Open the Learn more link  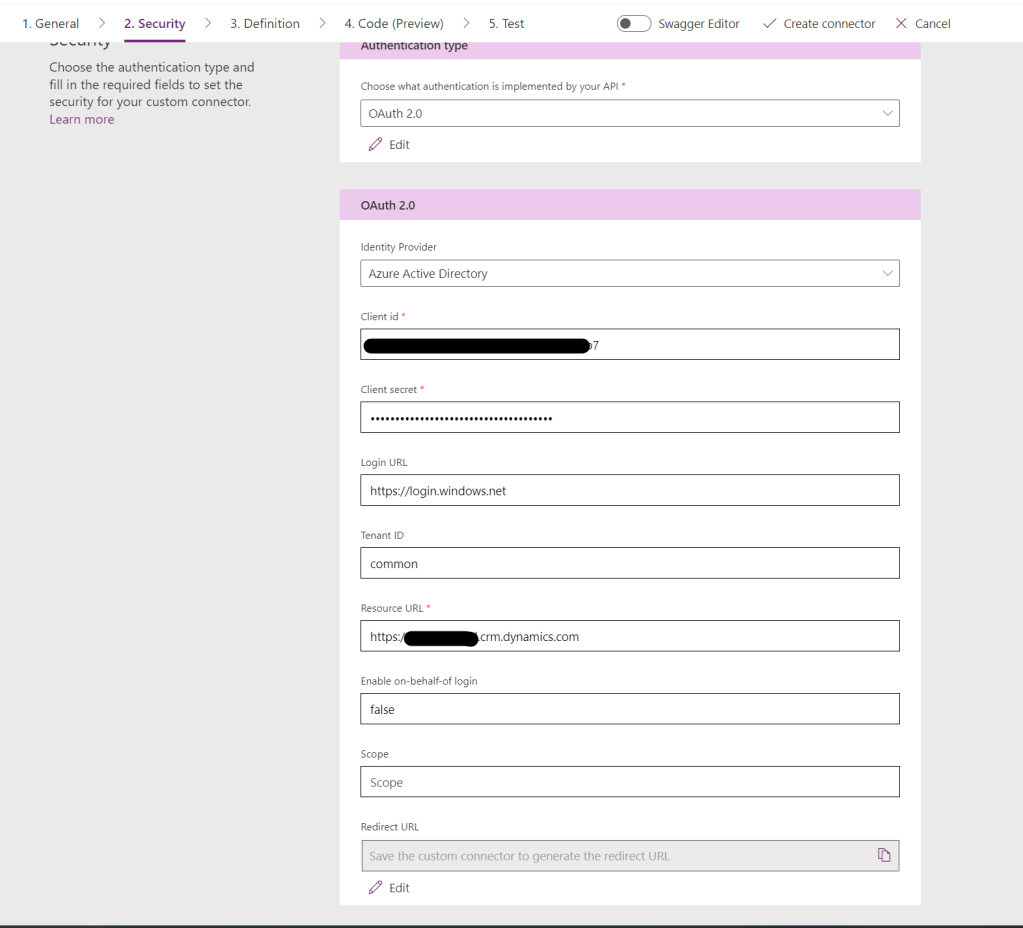pyautogui.click(x=81, y=119)
